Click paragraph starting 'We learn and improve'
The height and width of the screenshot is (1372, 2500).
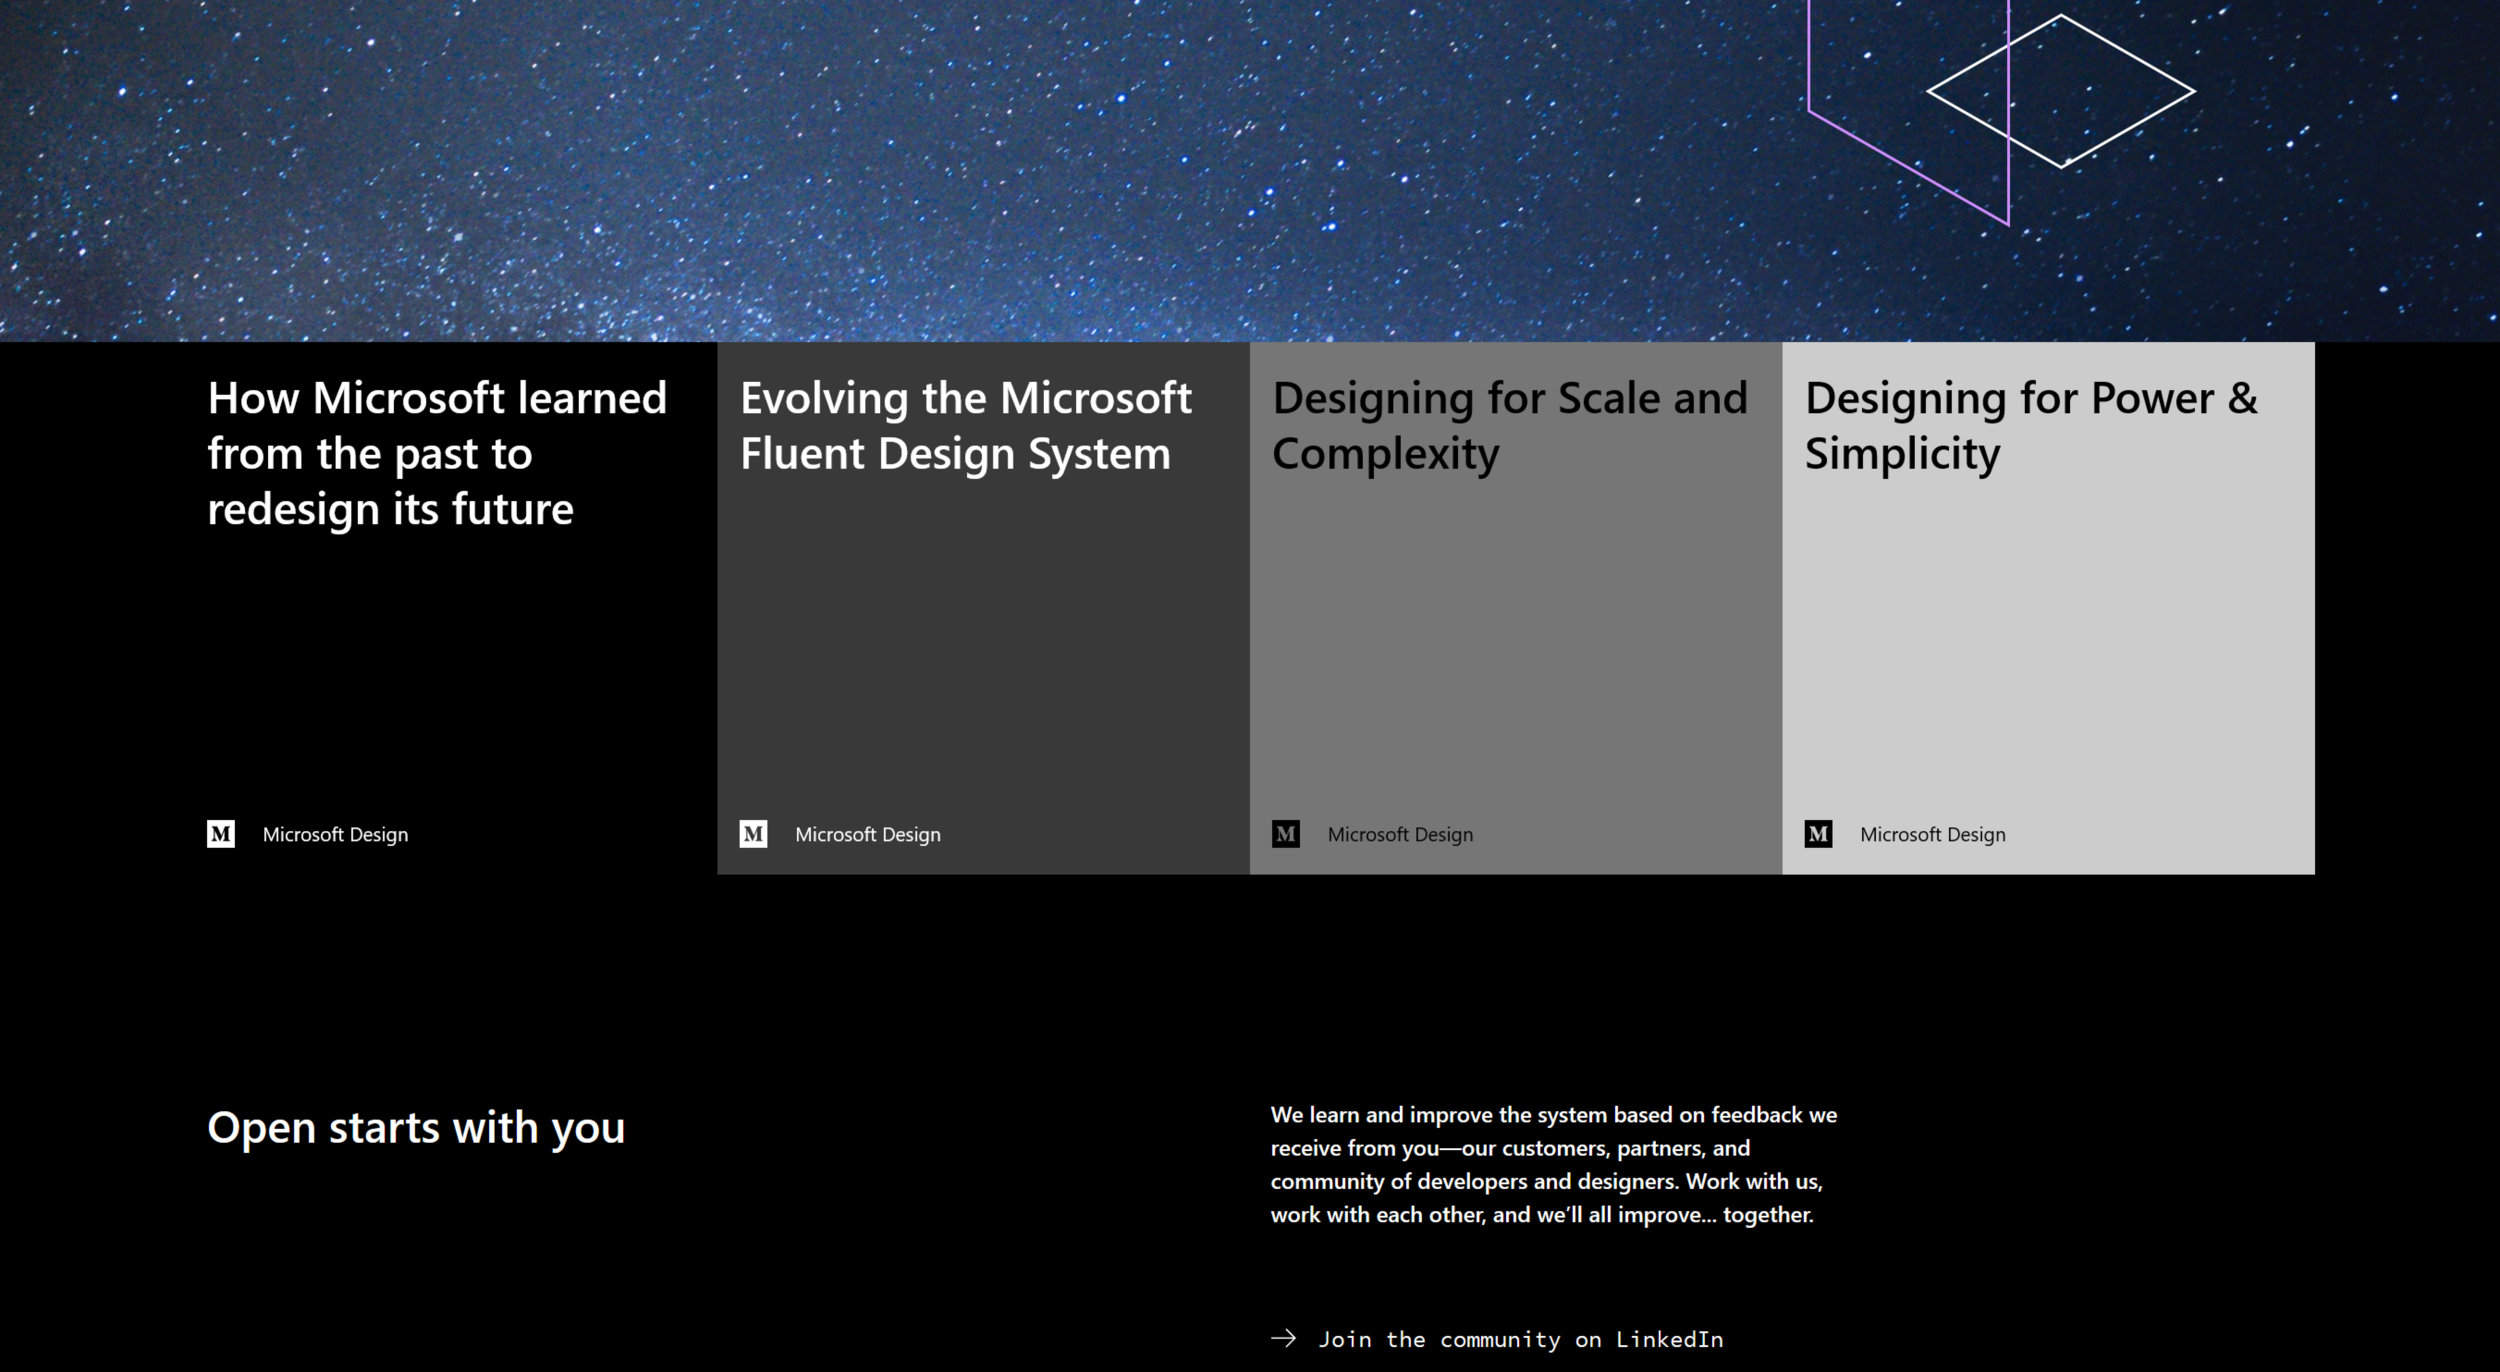[1554, 1165]
